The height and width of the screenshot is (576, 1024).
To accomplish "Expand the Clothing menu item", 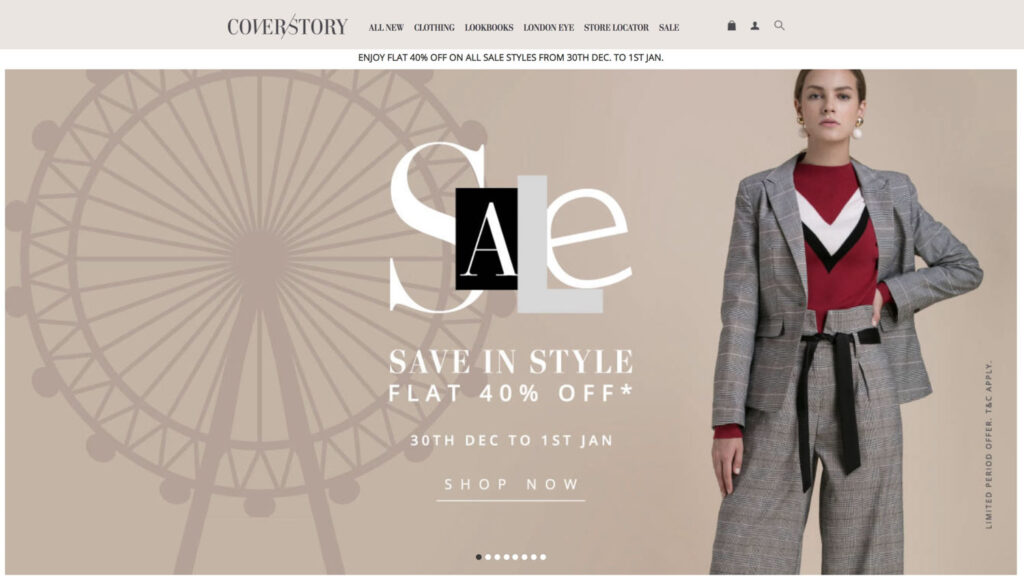I will coord(434,27).
